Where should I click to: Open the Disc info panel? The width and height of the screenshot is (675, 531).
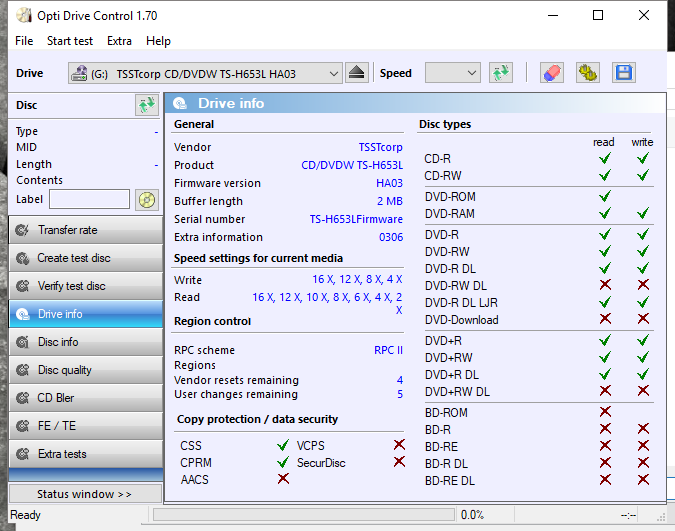86,342
